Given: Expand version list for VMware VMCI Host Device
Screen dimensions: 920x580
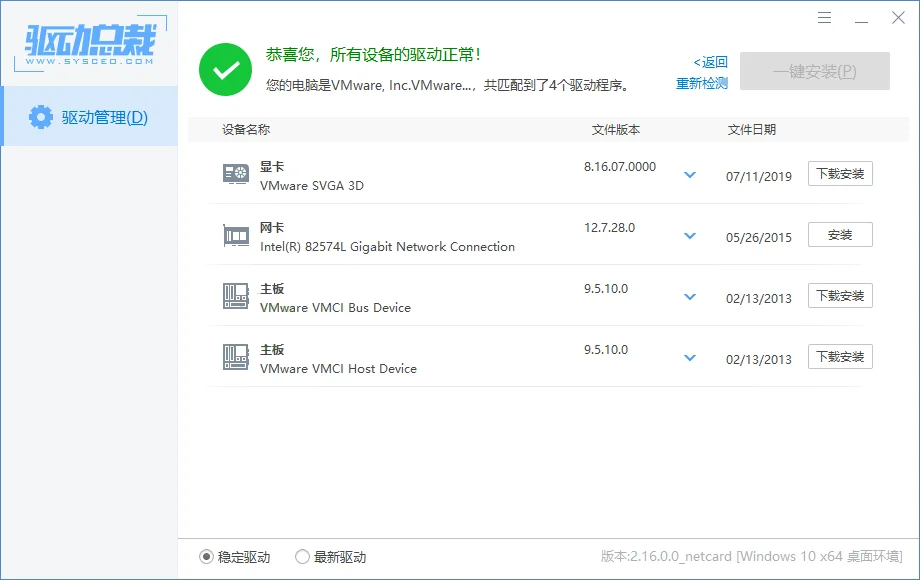Looking at the screenshot, I should pyautogui.click(x=689, y=357).
